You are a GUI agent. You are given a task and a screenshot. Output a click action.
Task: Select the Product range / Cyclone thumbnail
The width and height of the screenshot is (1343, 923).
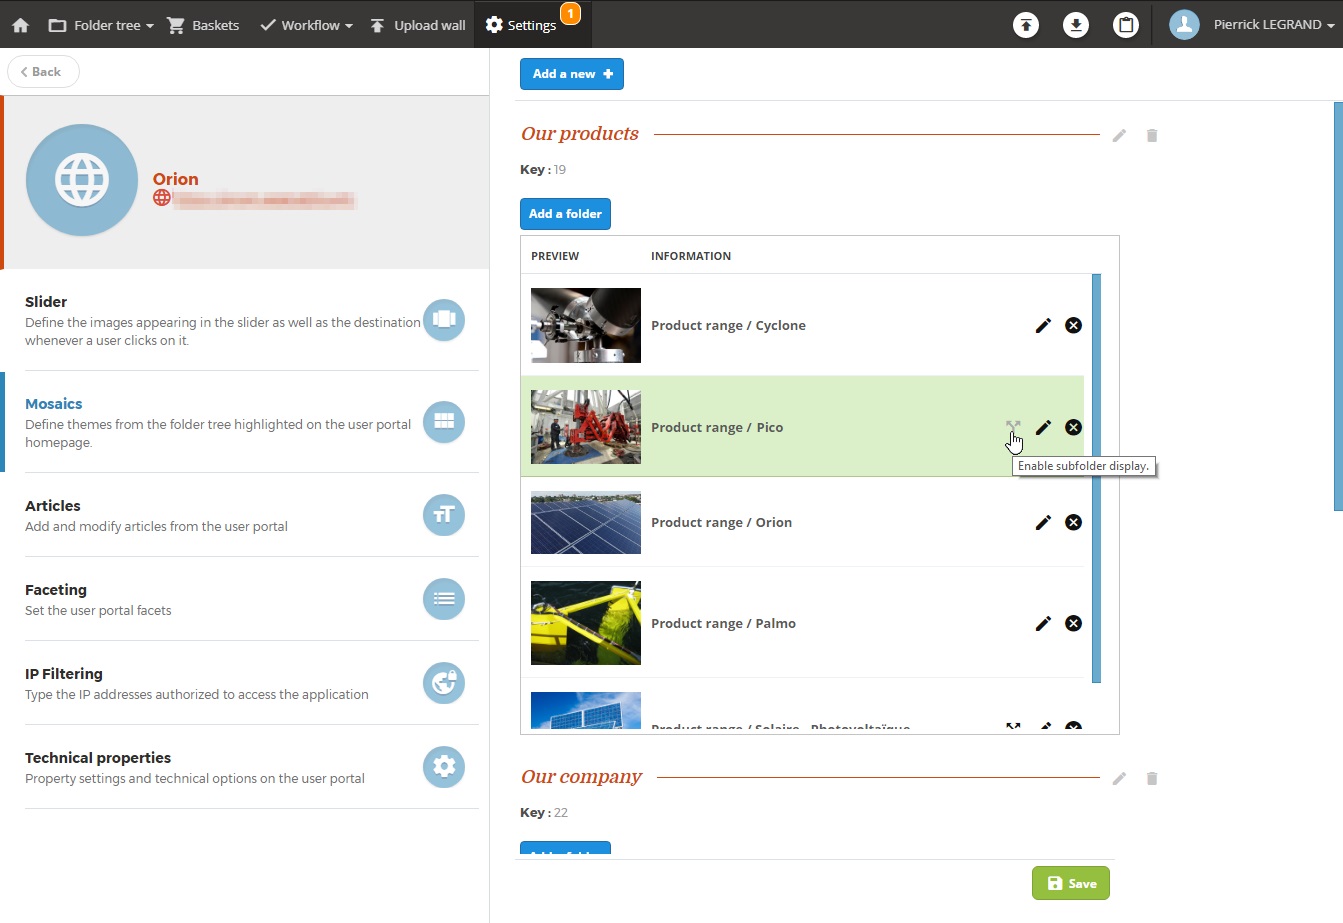(585, 325)
